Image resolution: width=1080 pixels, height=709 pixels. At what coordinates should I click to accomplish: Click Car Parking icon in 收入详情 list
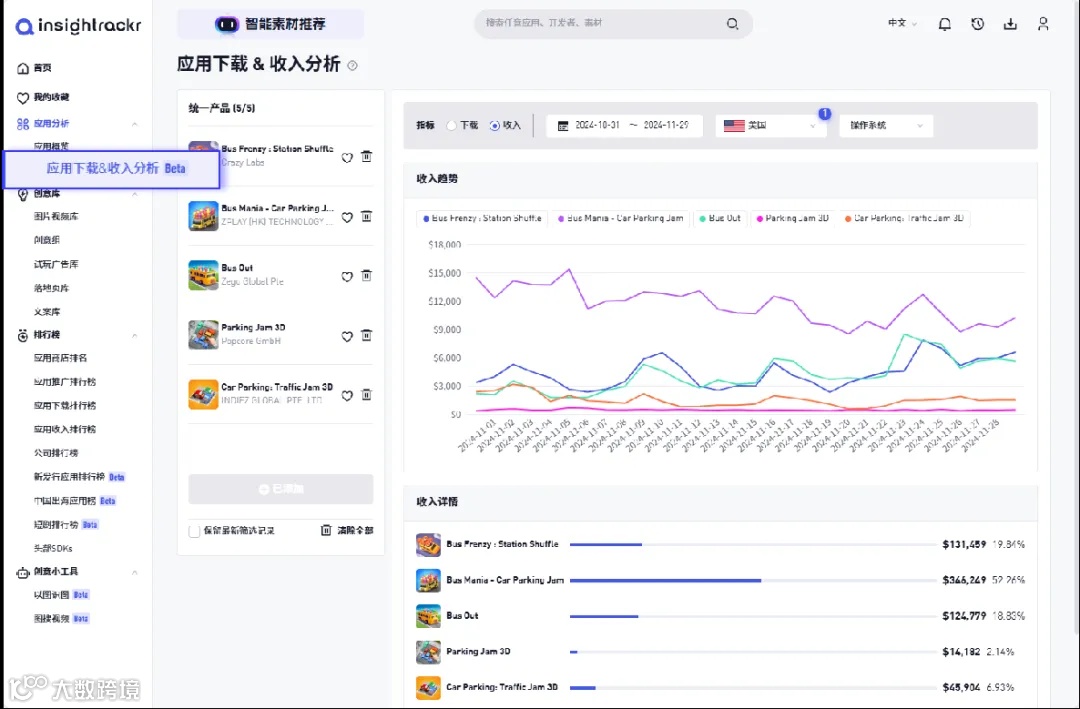(428, 688)
